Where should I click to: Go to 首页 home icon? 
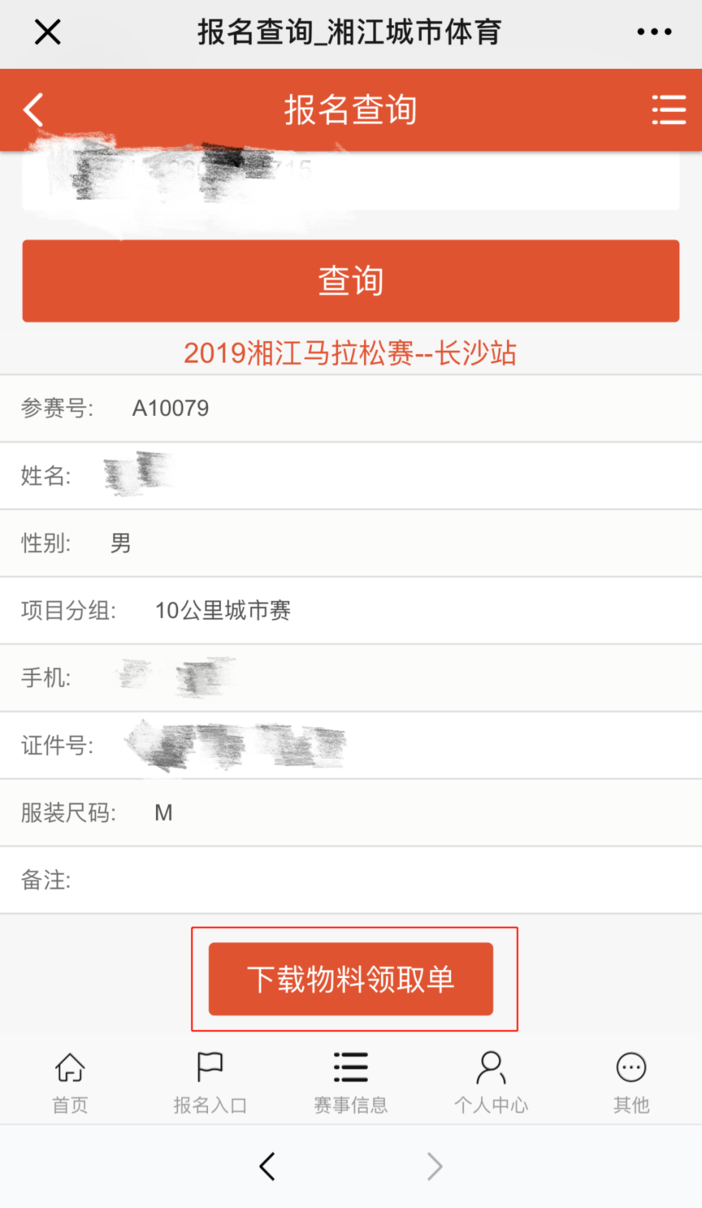[70, 1068]
